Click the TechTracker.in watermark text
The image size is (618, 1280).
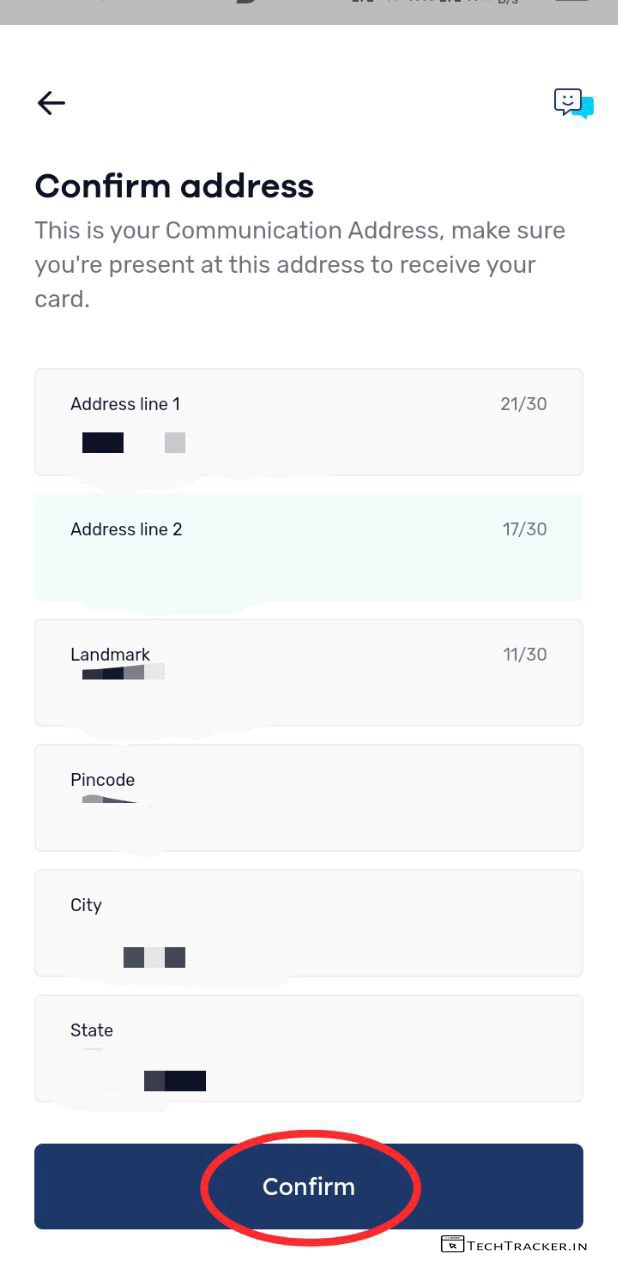527,1246
